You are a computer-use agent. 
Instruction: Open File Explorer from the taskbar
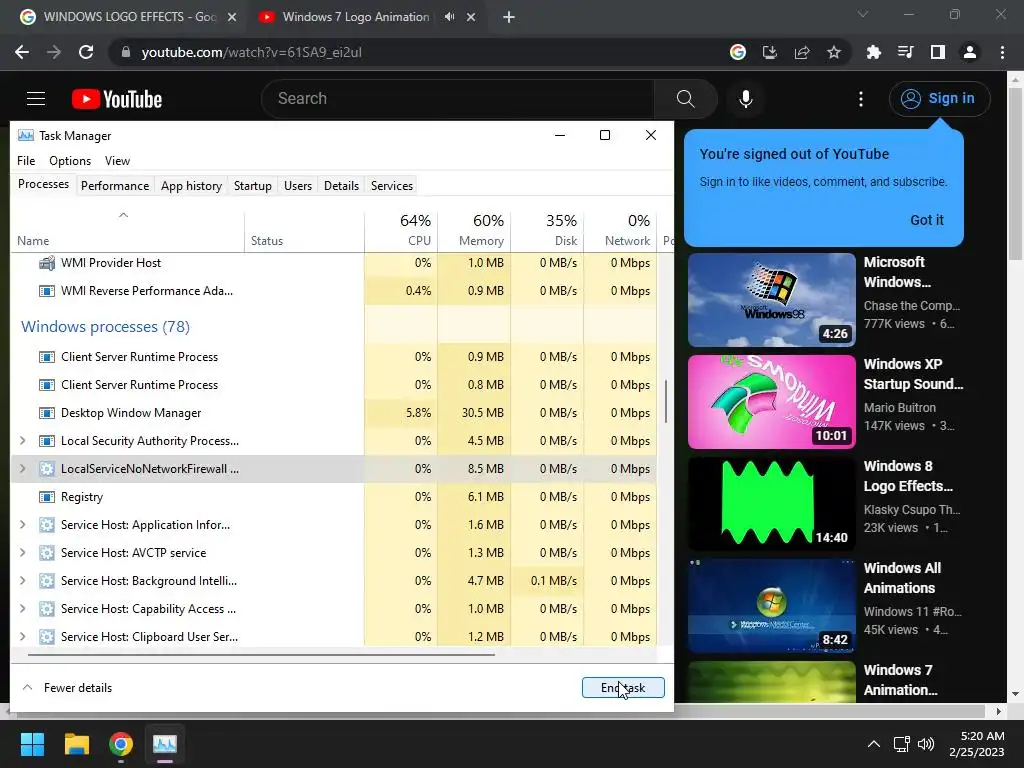pos(76,744)
